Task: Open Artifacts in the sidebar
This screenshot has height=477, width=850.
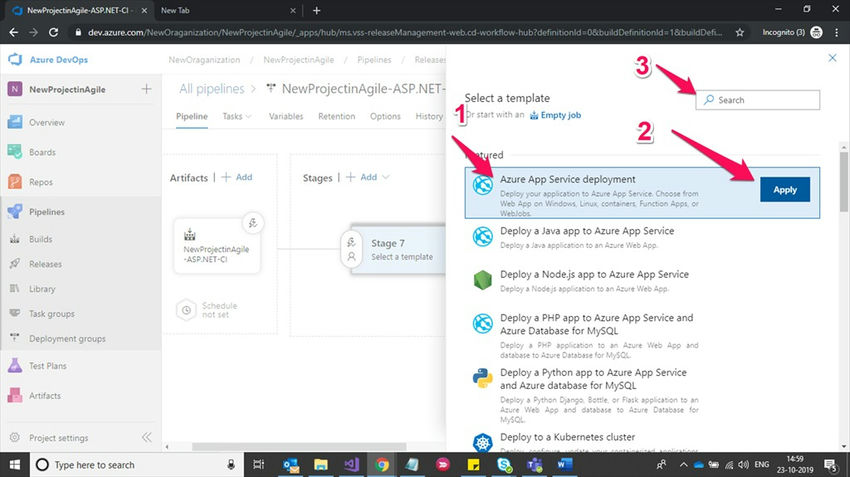Action: 44,396
